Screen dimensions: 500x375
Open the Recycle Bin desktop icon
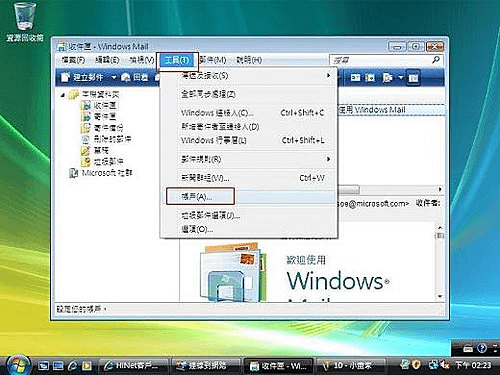25,22
